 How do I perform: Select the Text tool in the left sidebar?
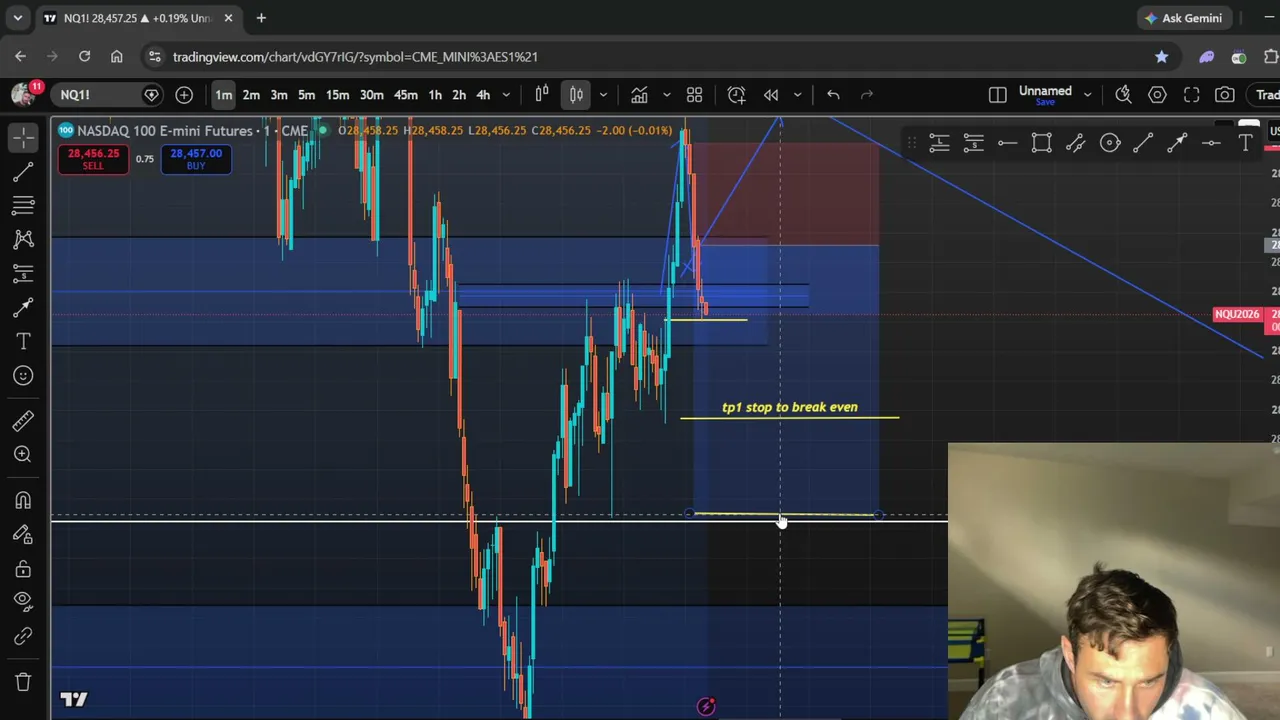pos(23,342)
